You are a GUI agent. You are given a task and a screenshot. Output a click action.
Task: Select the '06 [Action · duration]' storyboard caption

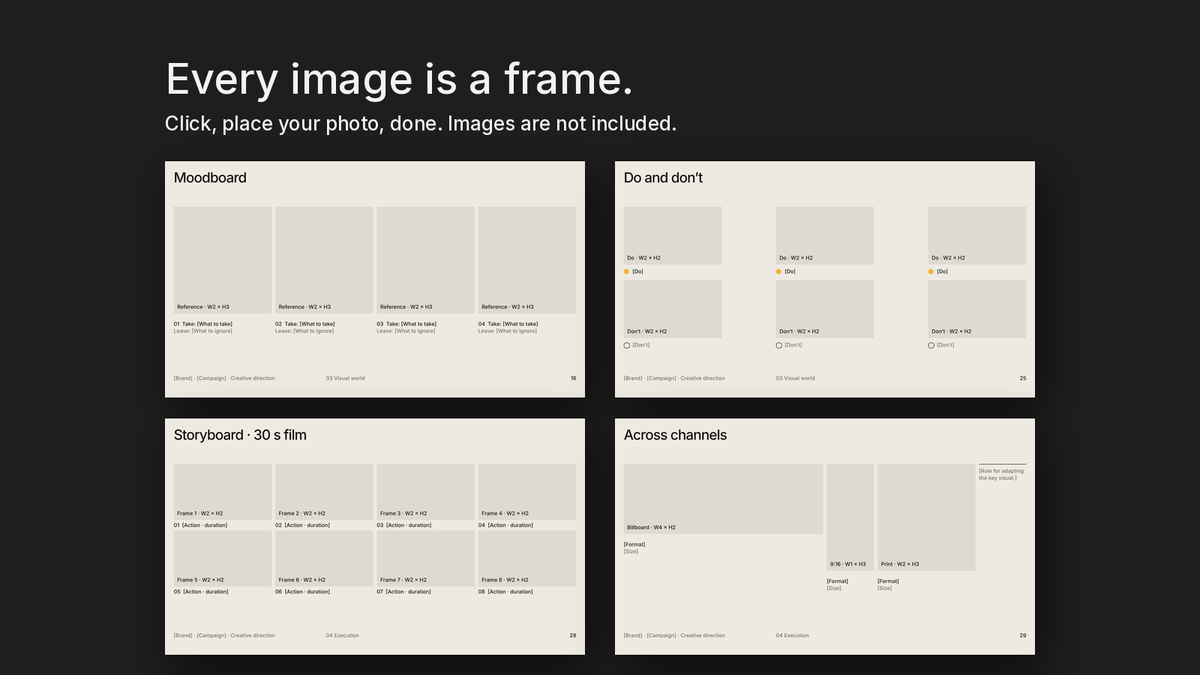pos(302,591)
